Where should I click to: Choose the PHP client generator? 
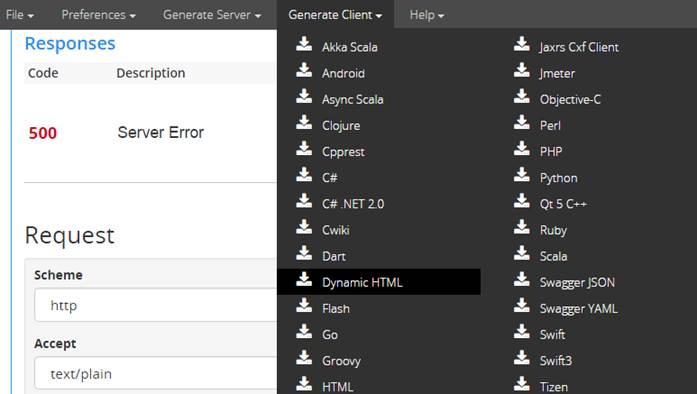point(551,152)
